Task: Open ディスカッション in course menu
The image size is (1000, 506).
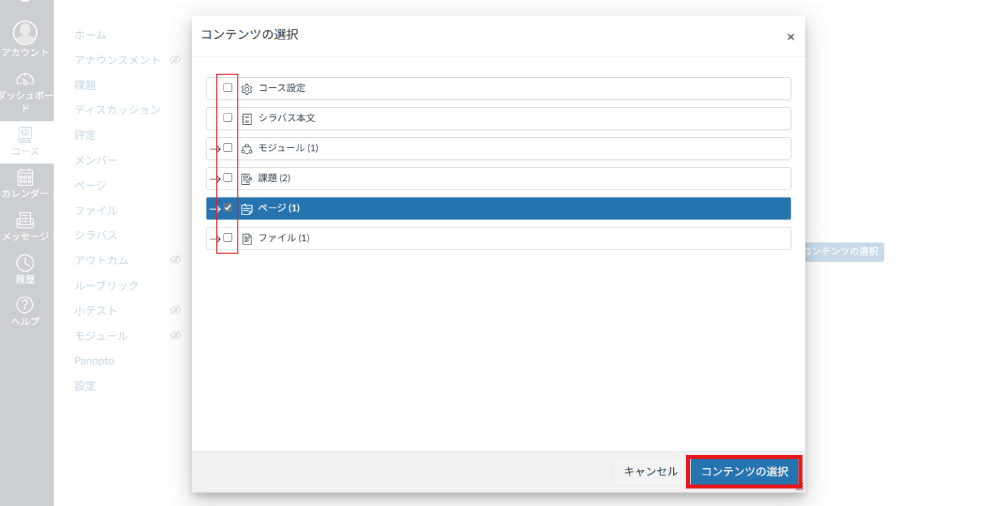Action: pos(117,110)
